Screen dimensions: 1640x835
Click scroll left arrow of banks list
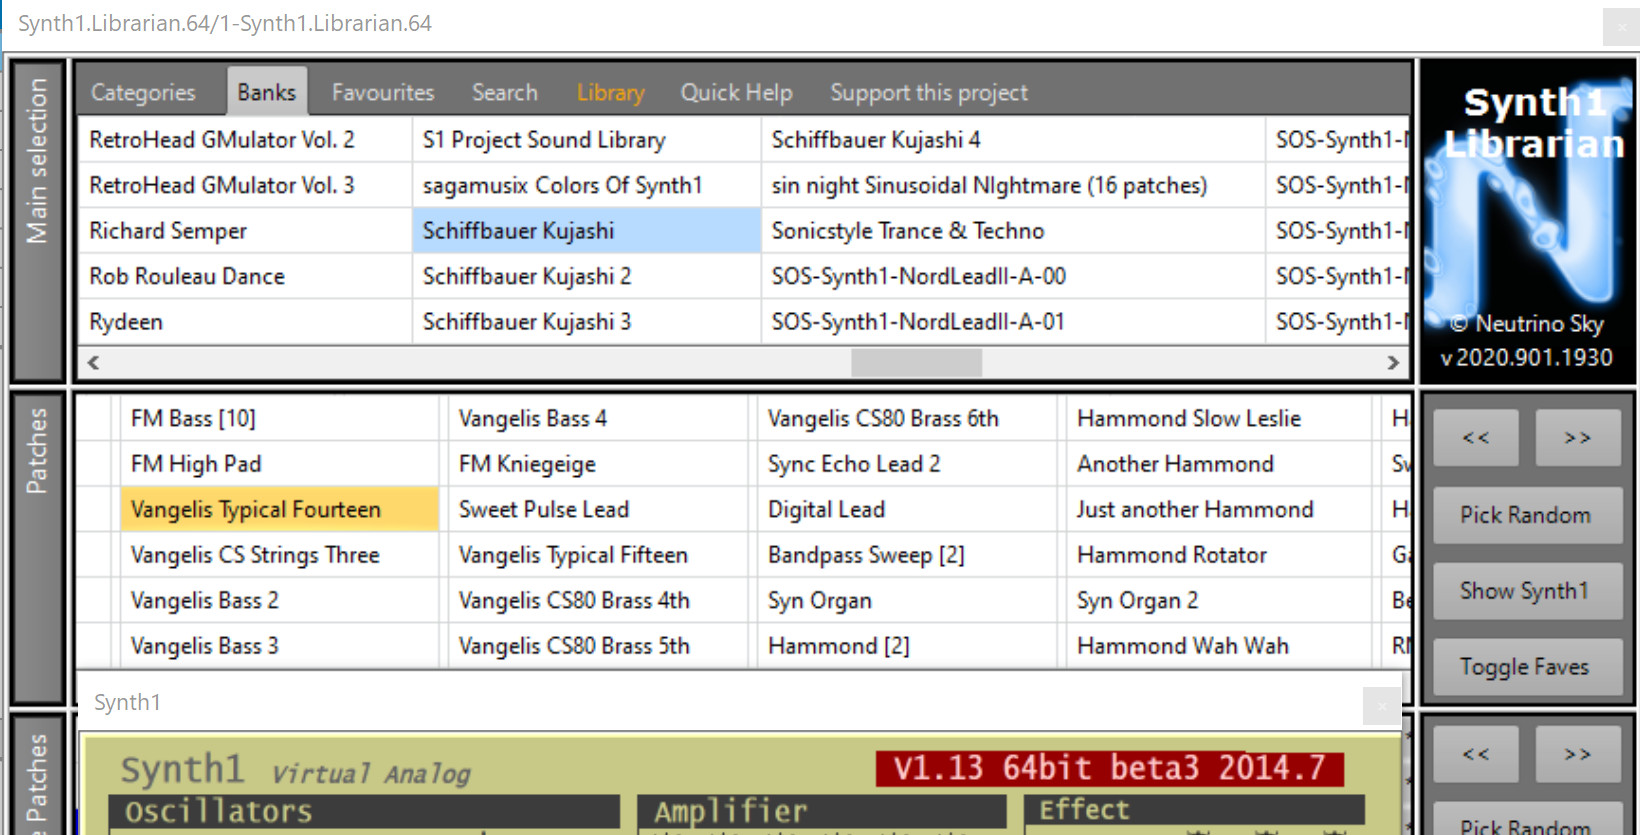93,362
